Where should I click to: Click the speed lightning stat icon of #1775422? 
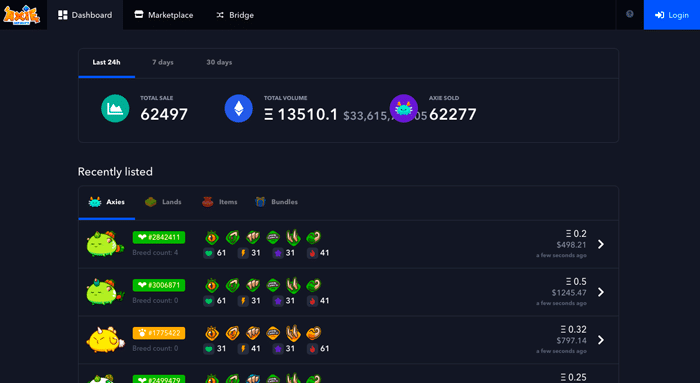243,349
